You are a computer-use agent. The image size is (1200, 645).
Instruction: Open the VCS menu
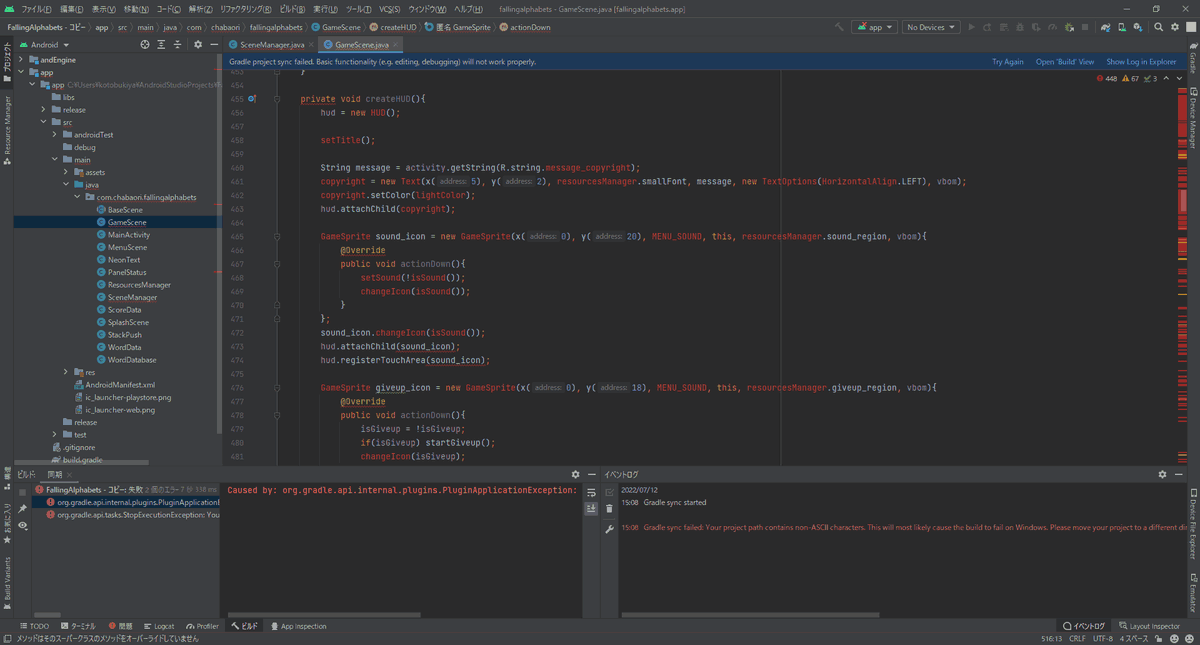pyautogui.click(x=389, y=9)
